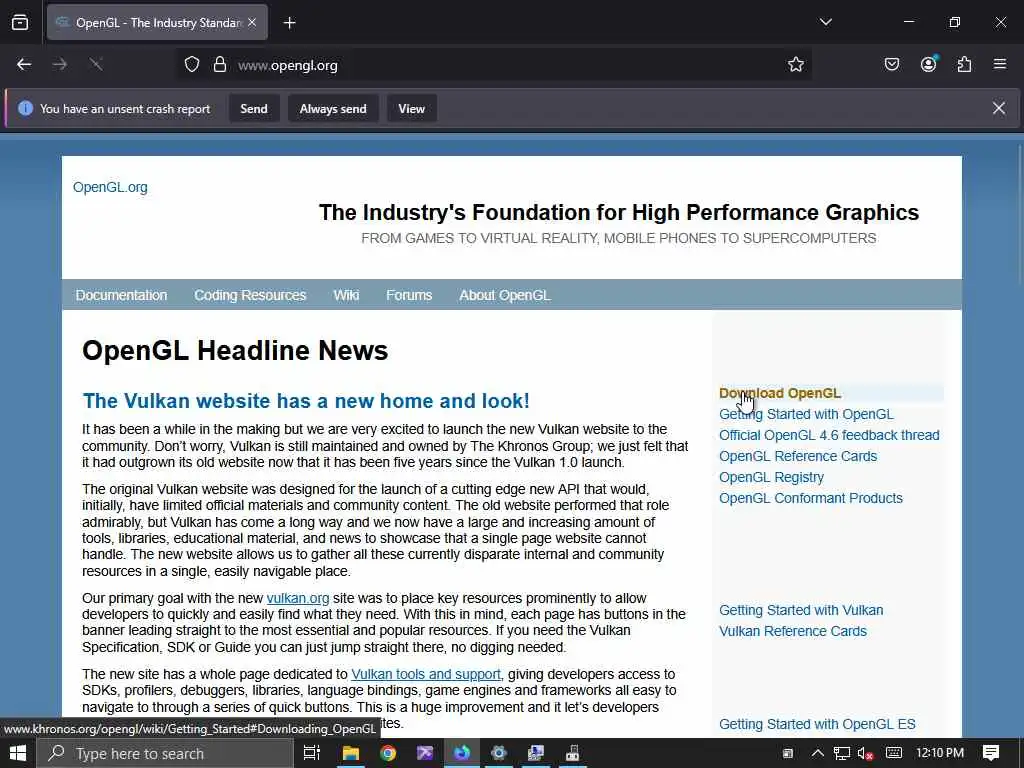
Task: Open Firefox View from tab bar corner
Action: pyautogui.click(x=20, y=23)
